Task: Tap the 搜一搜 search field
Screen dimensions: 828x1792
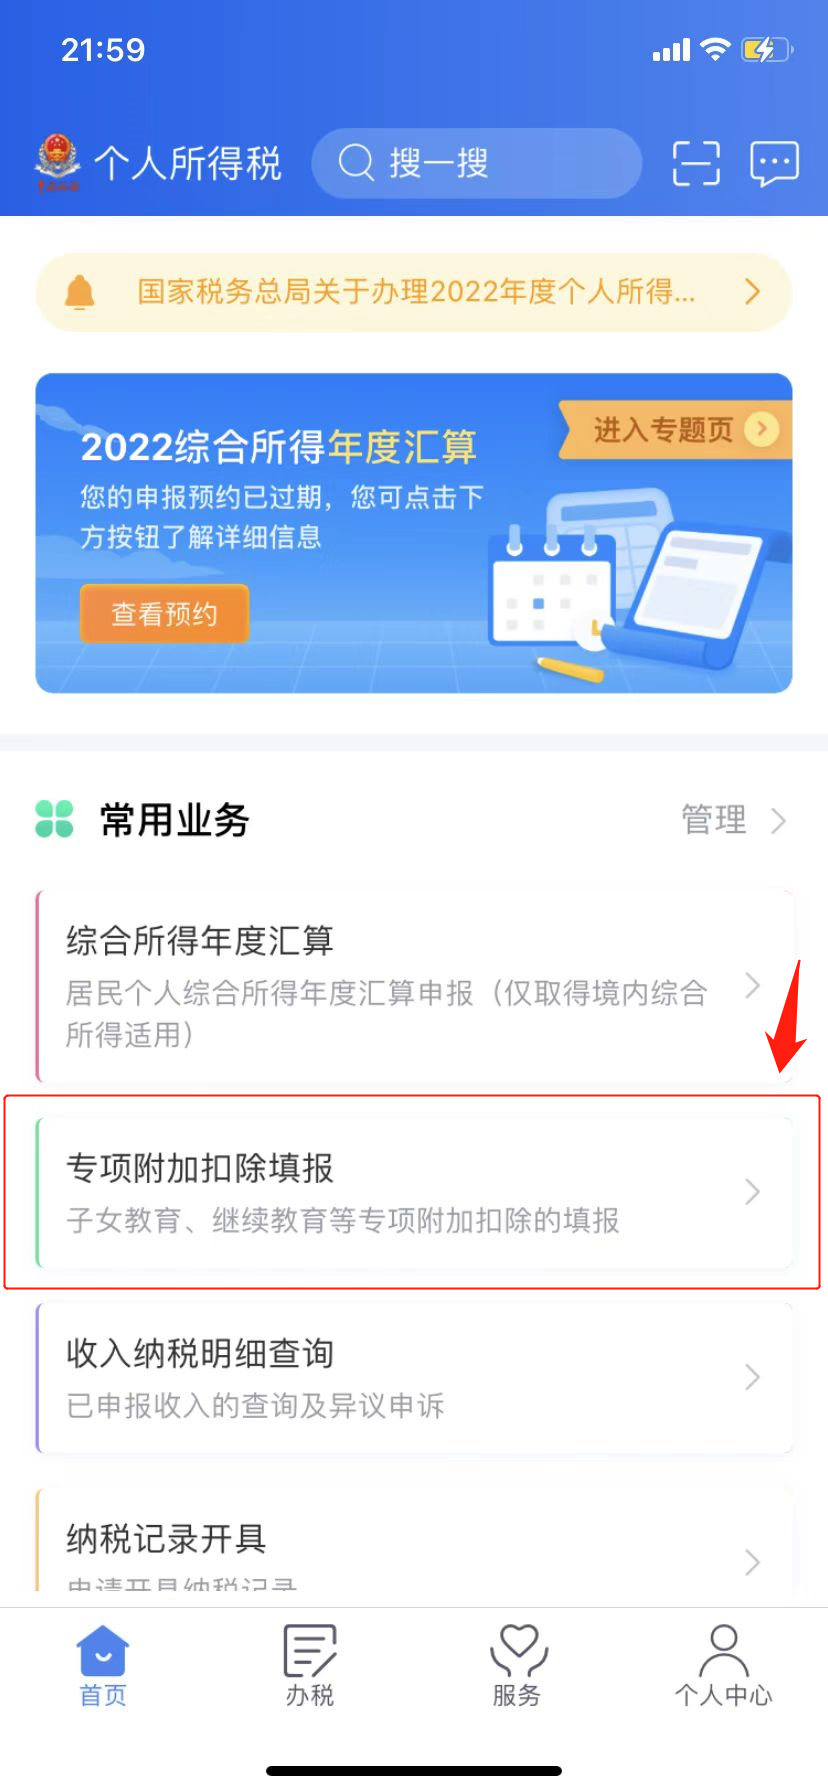Action: (x=476, y=163)
